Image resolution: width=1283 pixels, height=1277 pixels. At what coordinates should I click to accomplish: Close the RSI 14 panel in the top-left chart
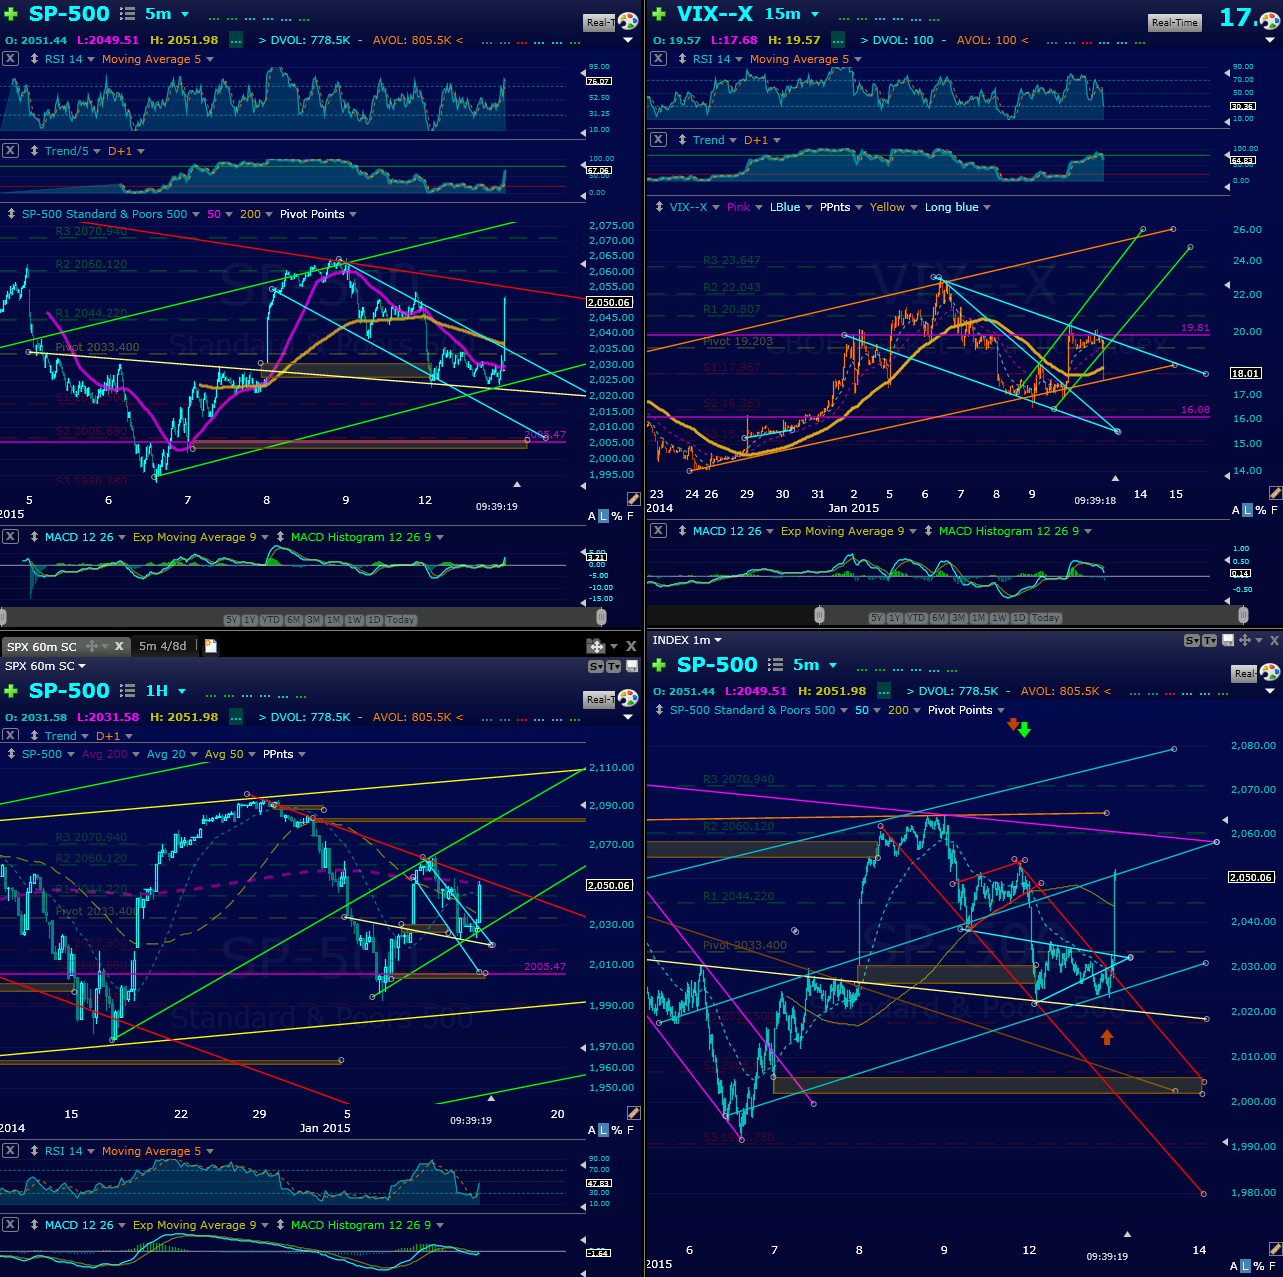(x=10, y=59)
